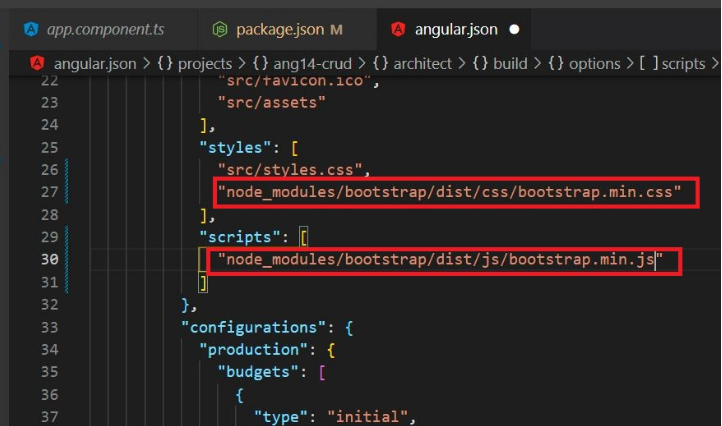This screenshot has width=722, height=426.
Task: Click the "styles" key on line 25
Action: pyautogui.click(x=235, y=147)
